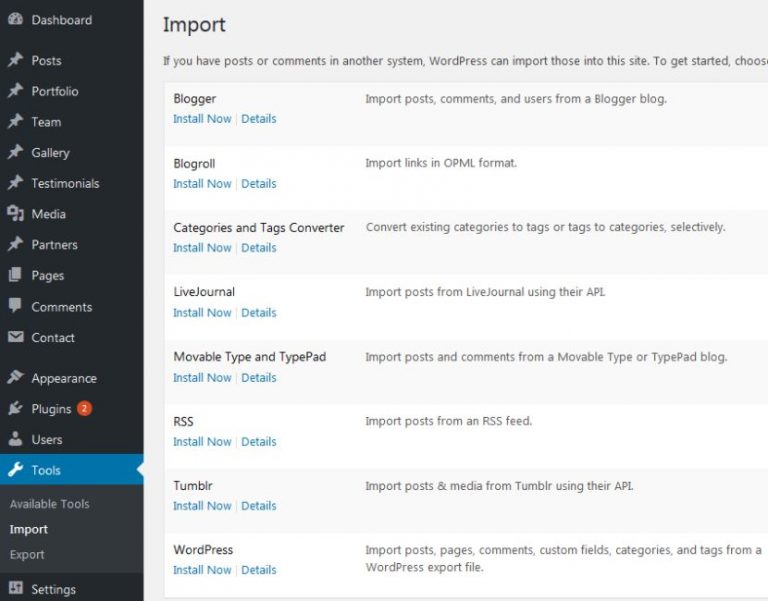
Task: View Details for the WordPress importer
Action: pos(259,570)
